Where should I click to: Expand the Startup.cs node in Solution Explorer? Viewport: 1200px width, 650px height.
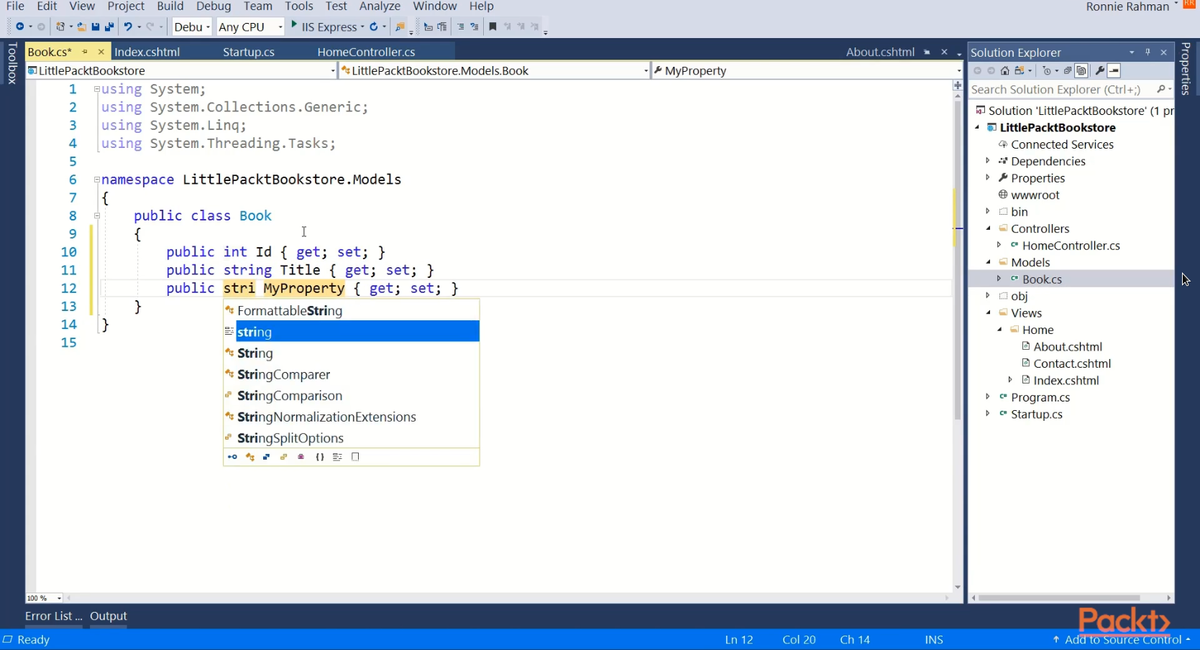988,414
